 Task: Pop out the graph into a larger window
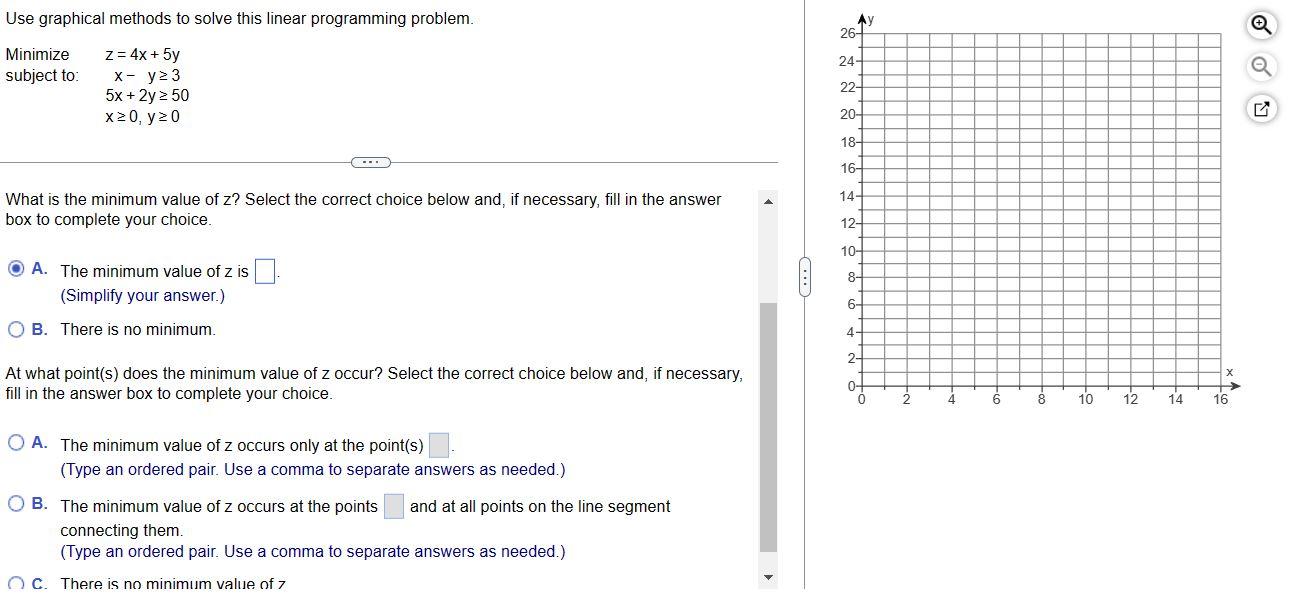[1262, 108]
